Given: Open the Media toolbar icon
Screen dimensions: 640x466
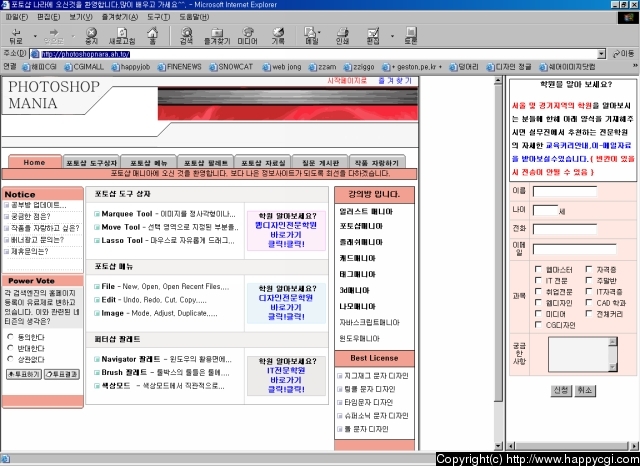Looking at the screenshot, I should pos(247,36).
